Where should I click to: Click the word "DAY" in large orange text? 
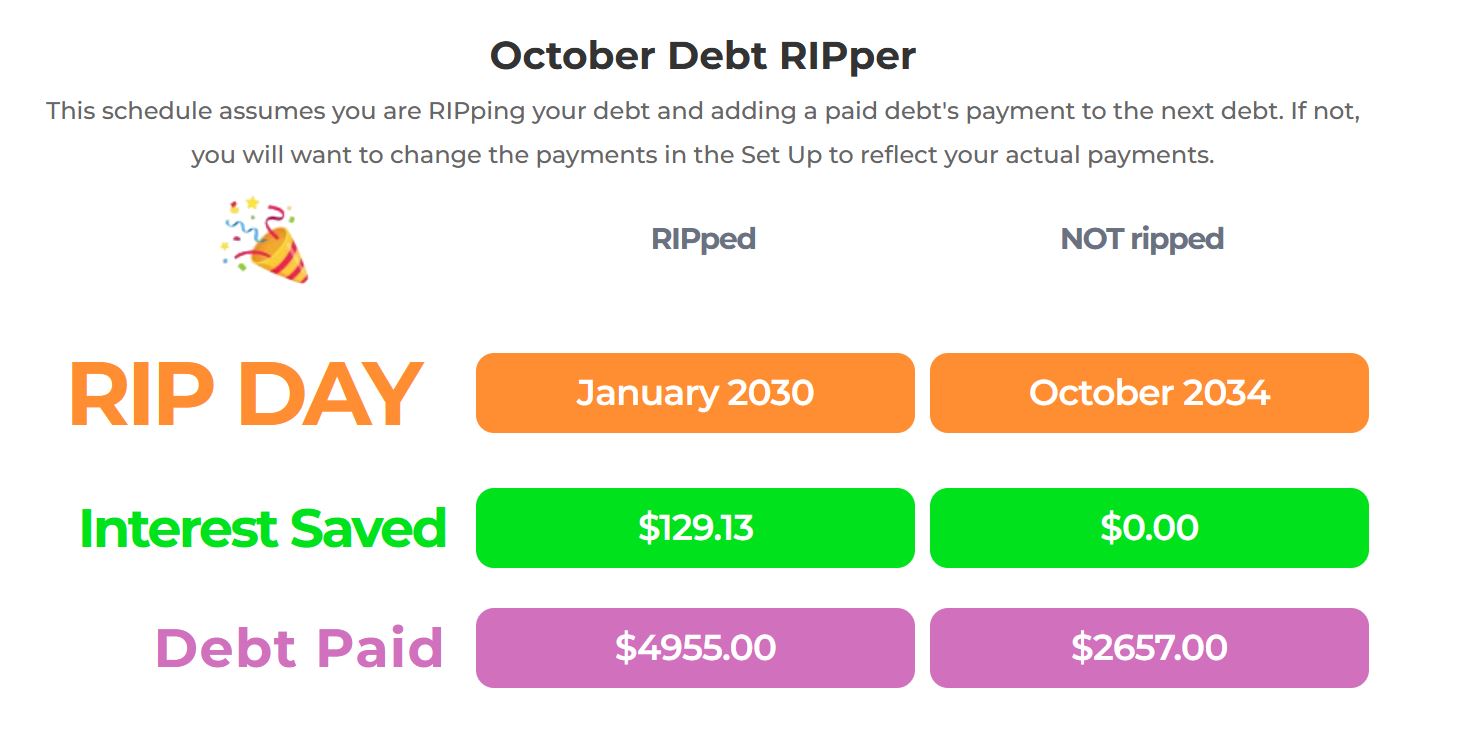pos(330,395)
